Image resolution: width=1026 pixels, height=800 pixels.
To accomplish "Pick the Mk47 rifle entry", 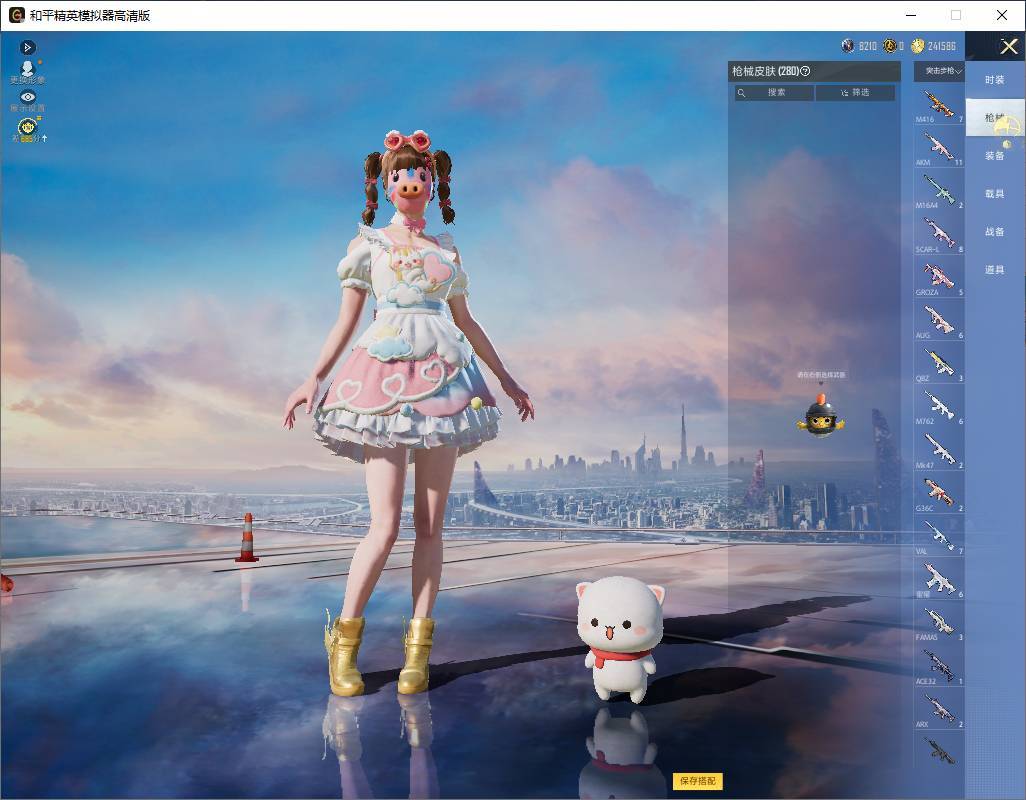I will click(939, 450).
